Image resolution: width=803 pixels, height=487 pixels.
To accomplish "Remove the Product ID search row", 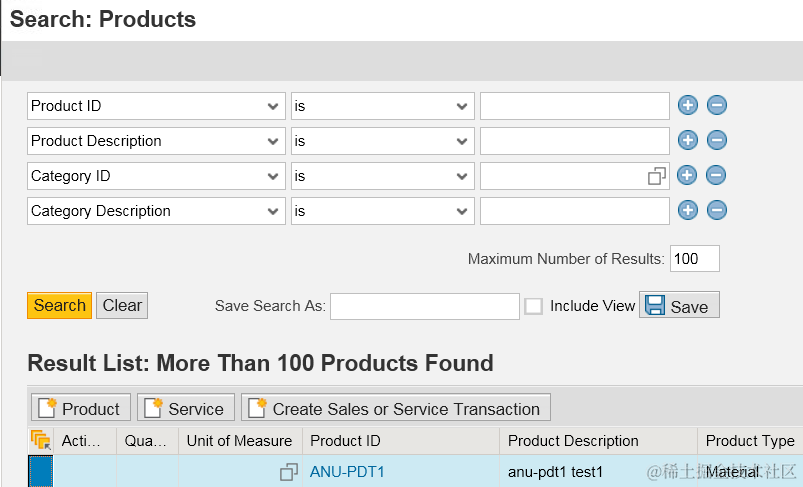I will click(x=716, y=106).
